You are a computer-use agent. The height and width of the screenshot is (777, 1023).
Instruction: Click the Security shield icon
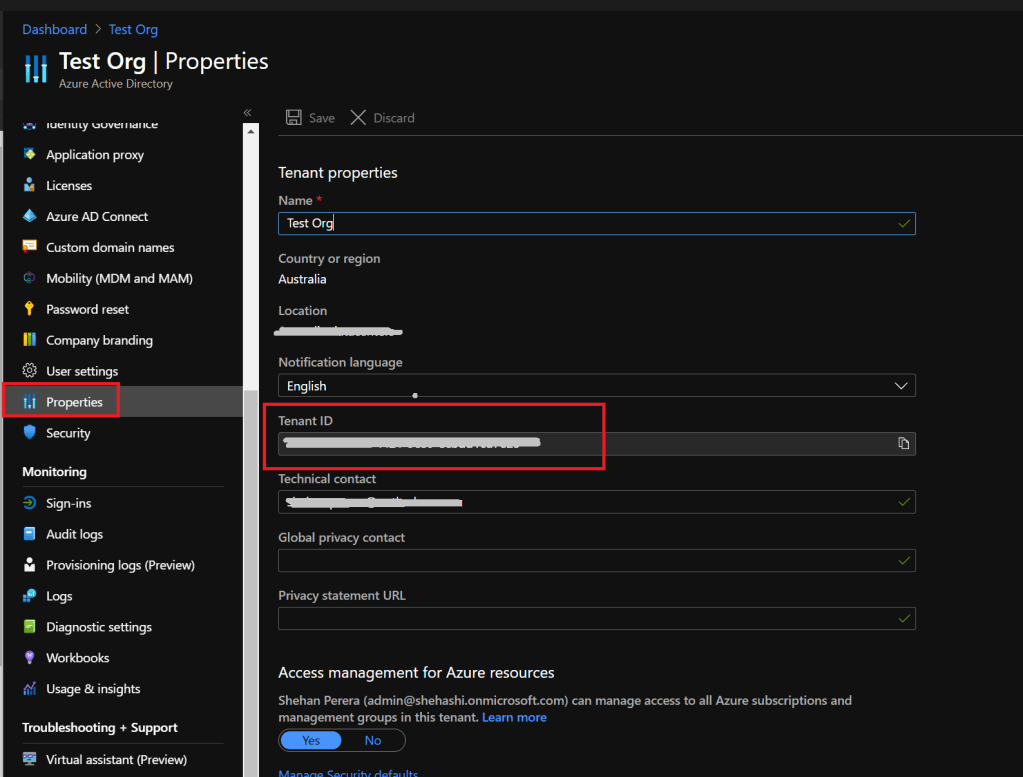pyautogui.click(x=30, y=433)
